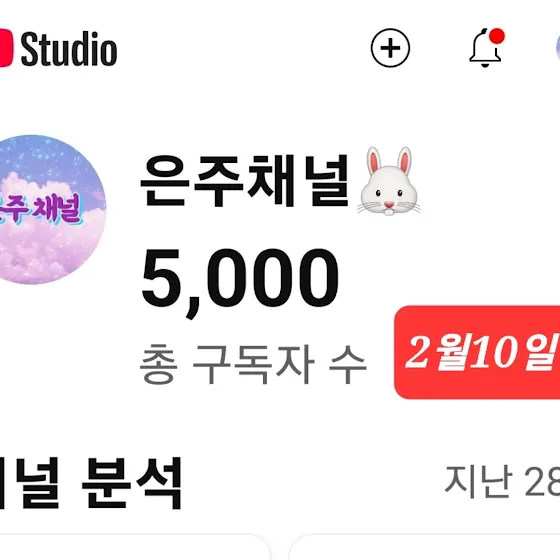The height and width of the screenshot is (560, 560).
Task: Click the red YouTube logo icon
Action: pyautogui.click(x=6, y=48)
